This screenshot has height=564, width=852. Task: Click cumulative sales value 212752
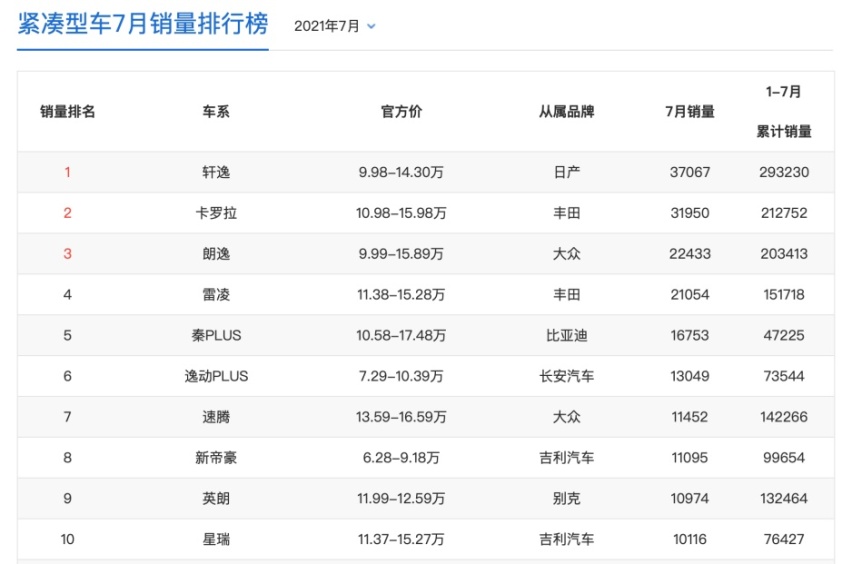pyautogui.click(x=784, y=213)
